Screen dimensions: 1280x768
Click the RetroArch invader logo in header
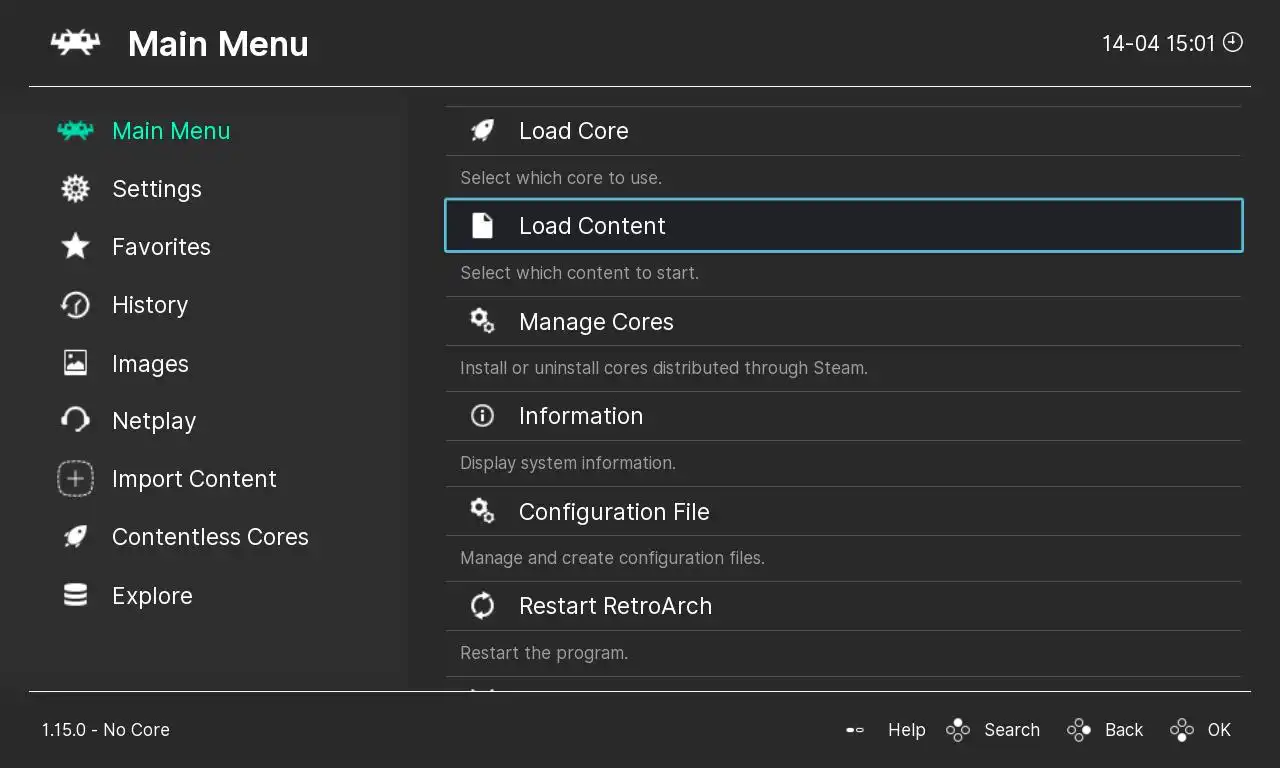75,43
